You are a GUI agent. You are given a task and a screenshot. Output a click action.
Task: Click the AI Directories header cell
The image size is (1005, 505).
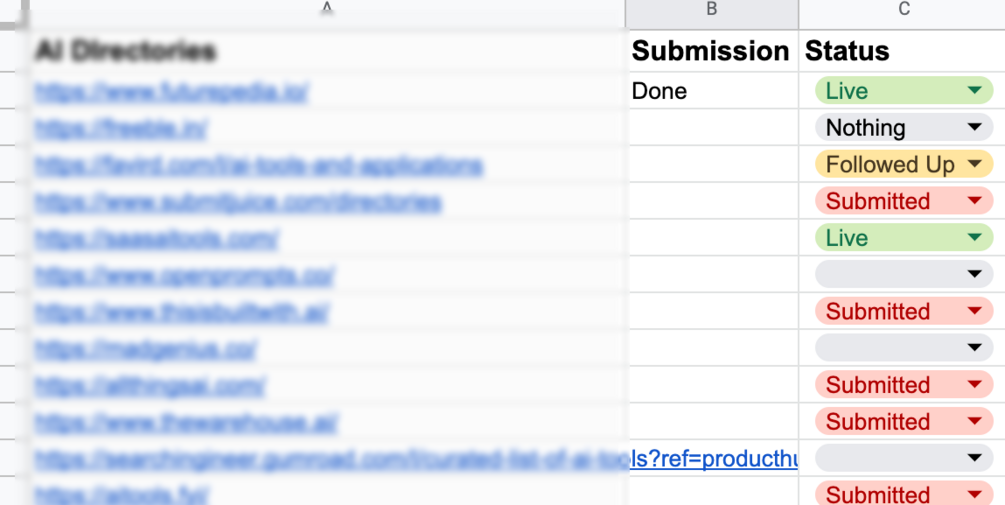click(x=327, y=51)
